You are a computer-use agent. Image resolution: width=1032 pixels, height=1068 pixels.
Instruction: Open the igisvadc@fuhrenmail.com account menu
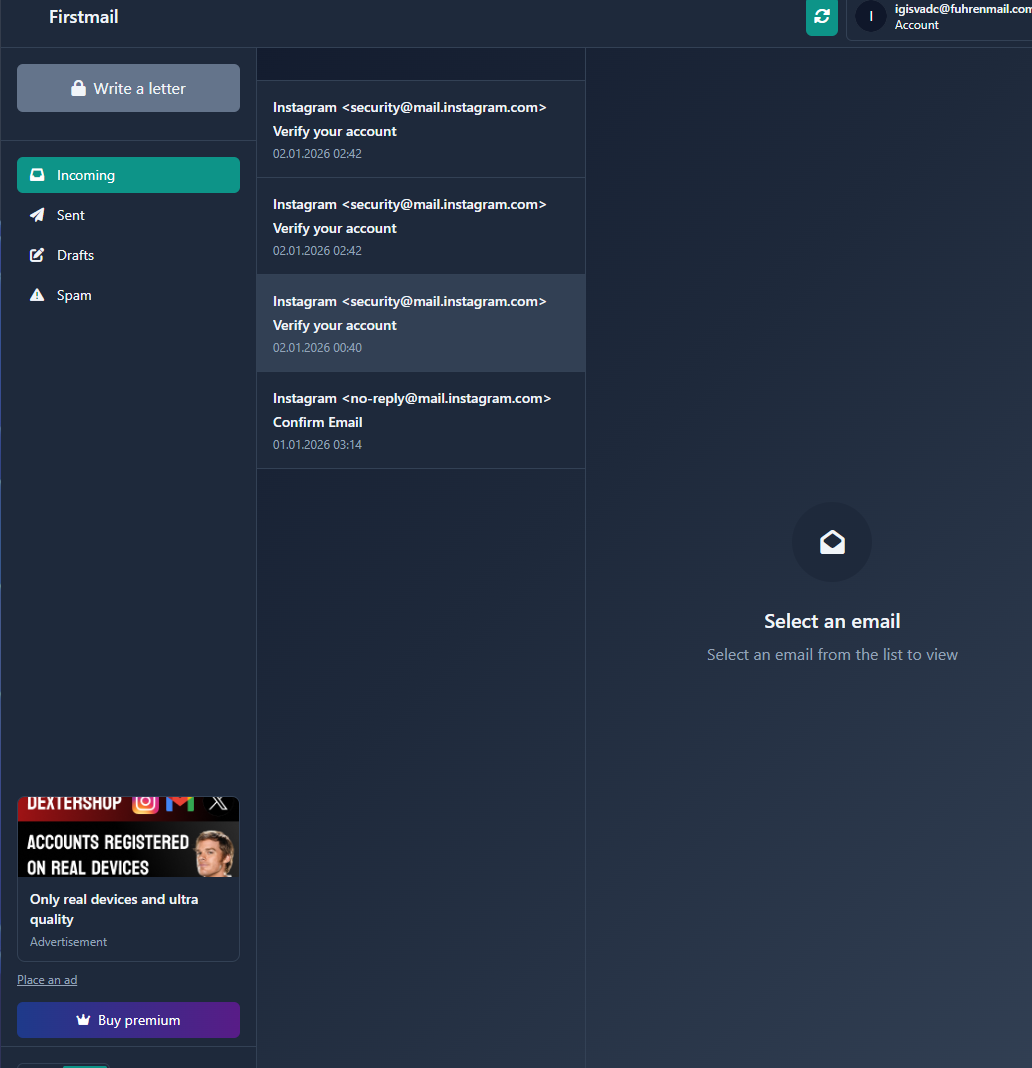click(939, 16)
